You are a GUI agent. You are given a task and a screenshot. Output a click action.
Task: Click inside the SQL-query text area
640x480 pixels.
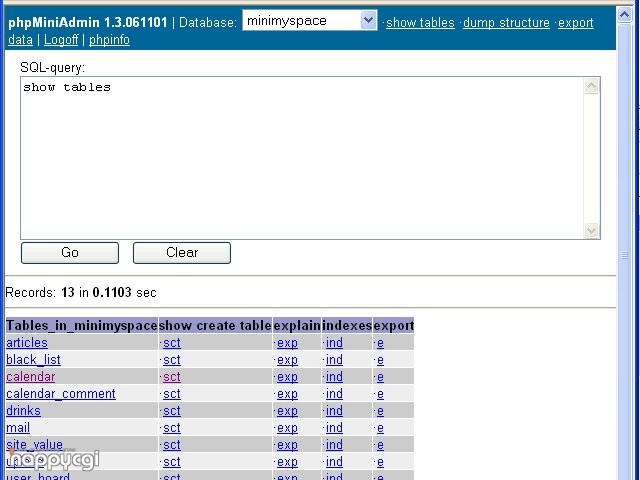(x=302, y=158)
